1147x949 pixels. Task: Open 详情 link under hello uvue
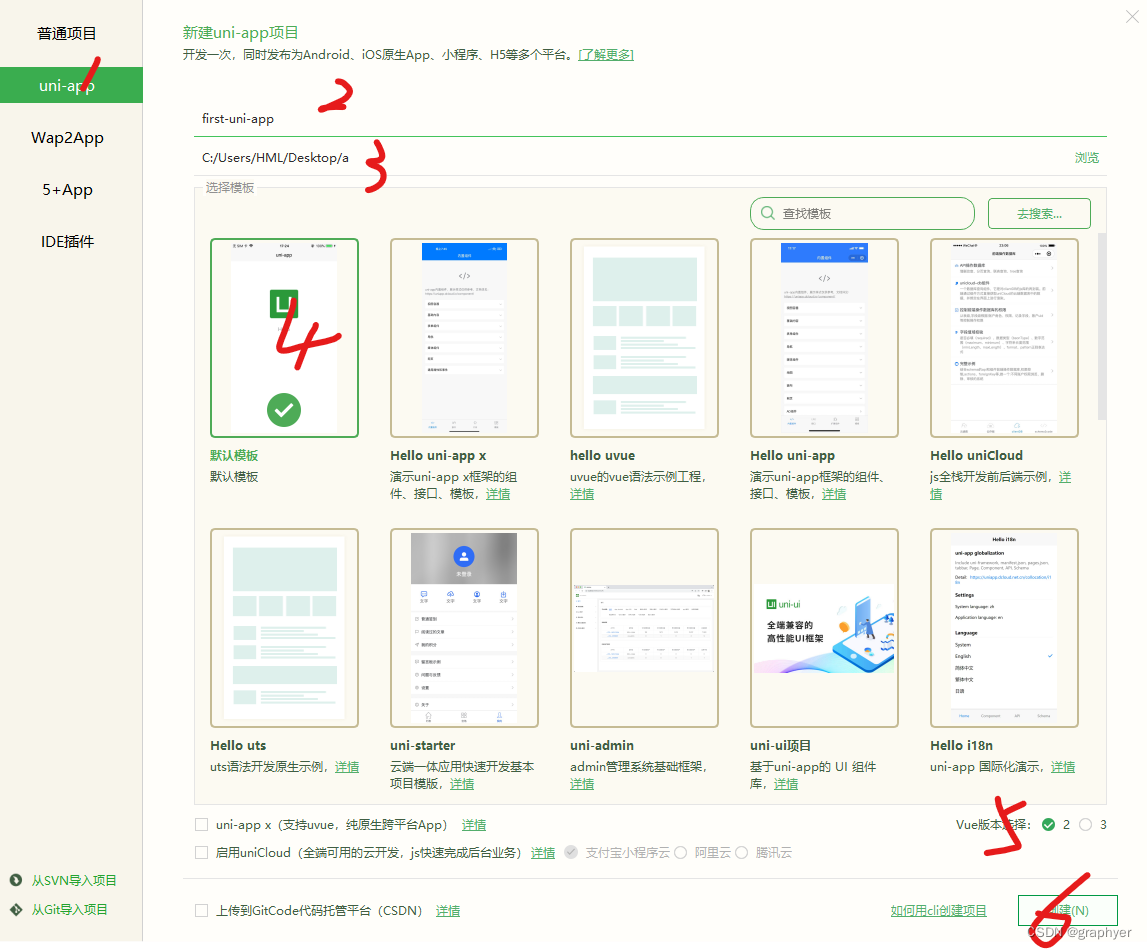[x=582, y=495]
